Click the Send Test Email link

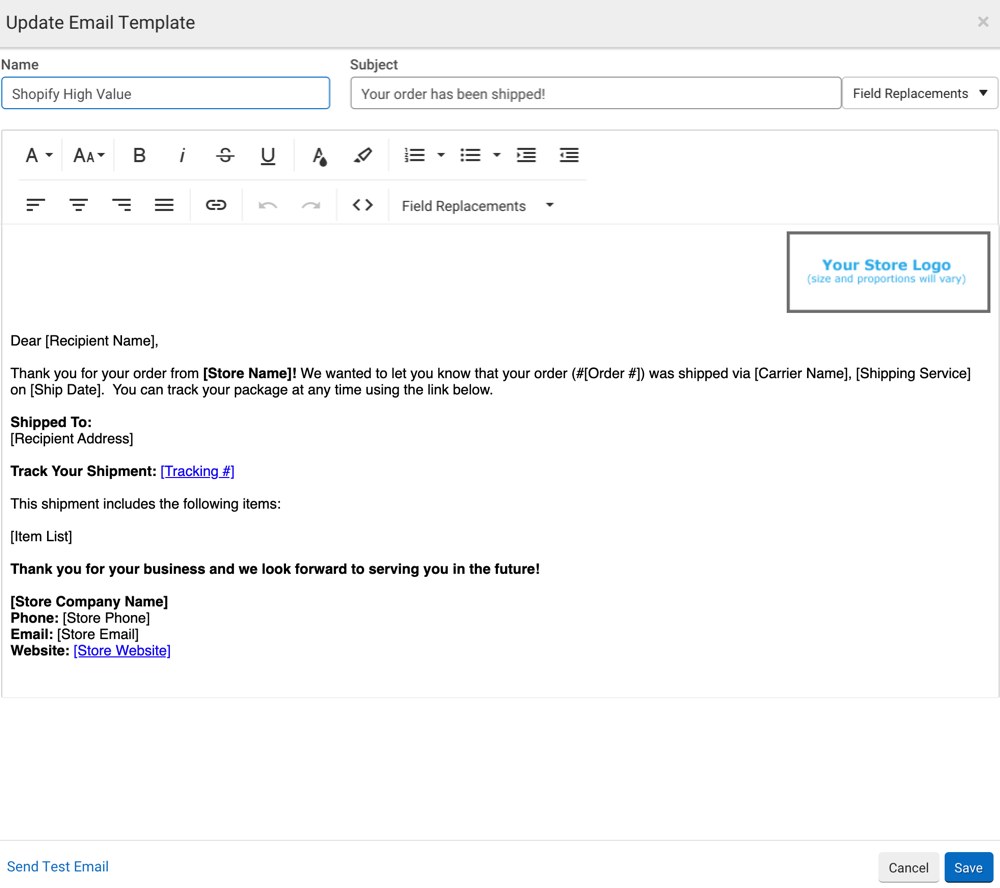coord(58,867)
